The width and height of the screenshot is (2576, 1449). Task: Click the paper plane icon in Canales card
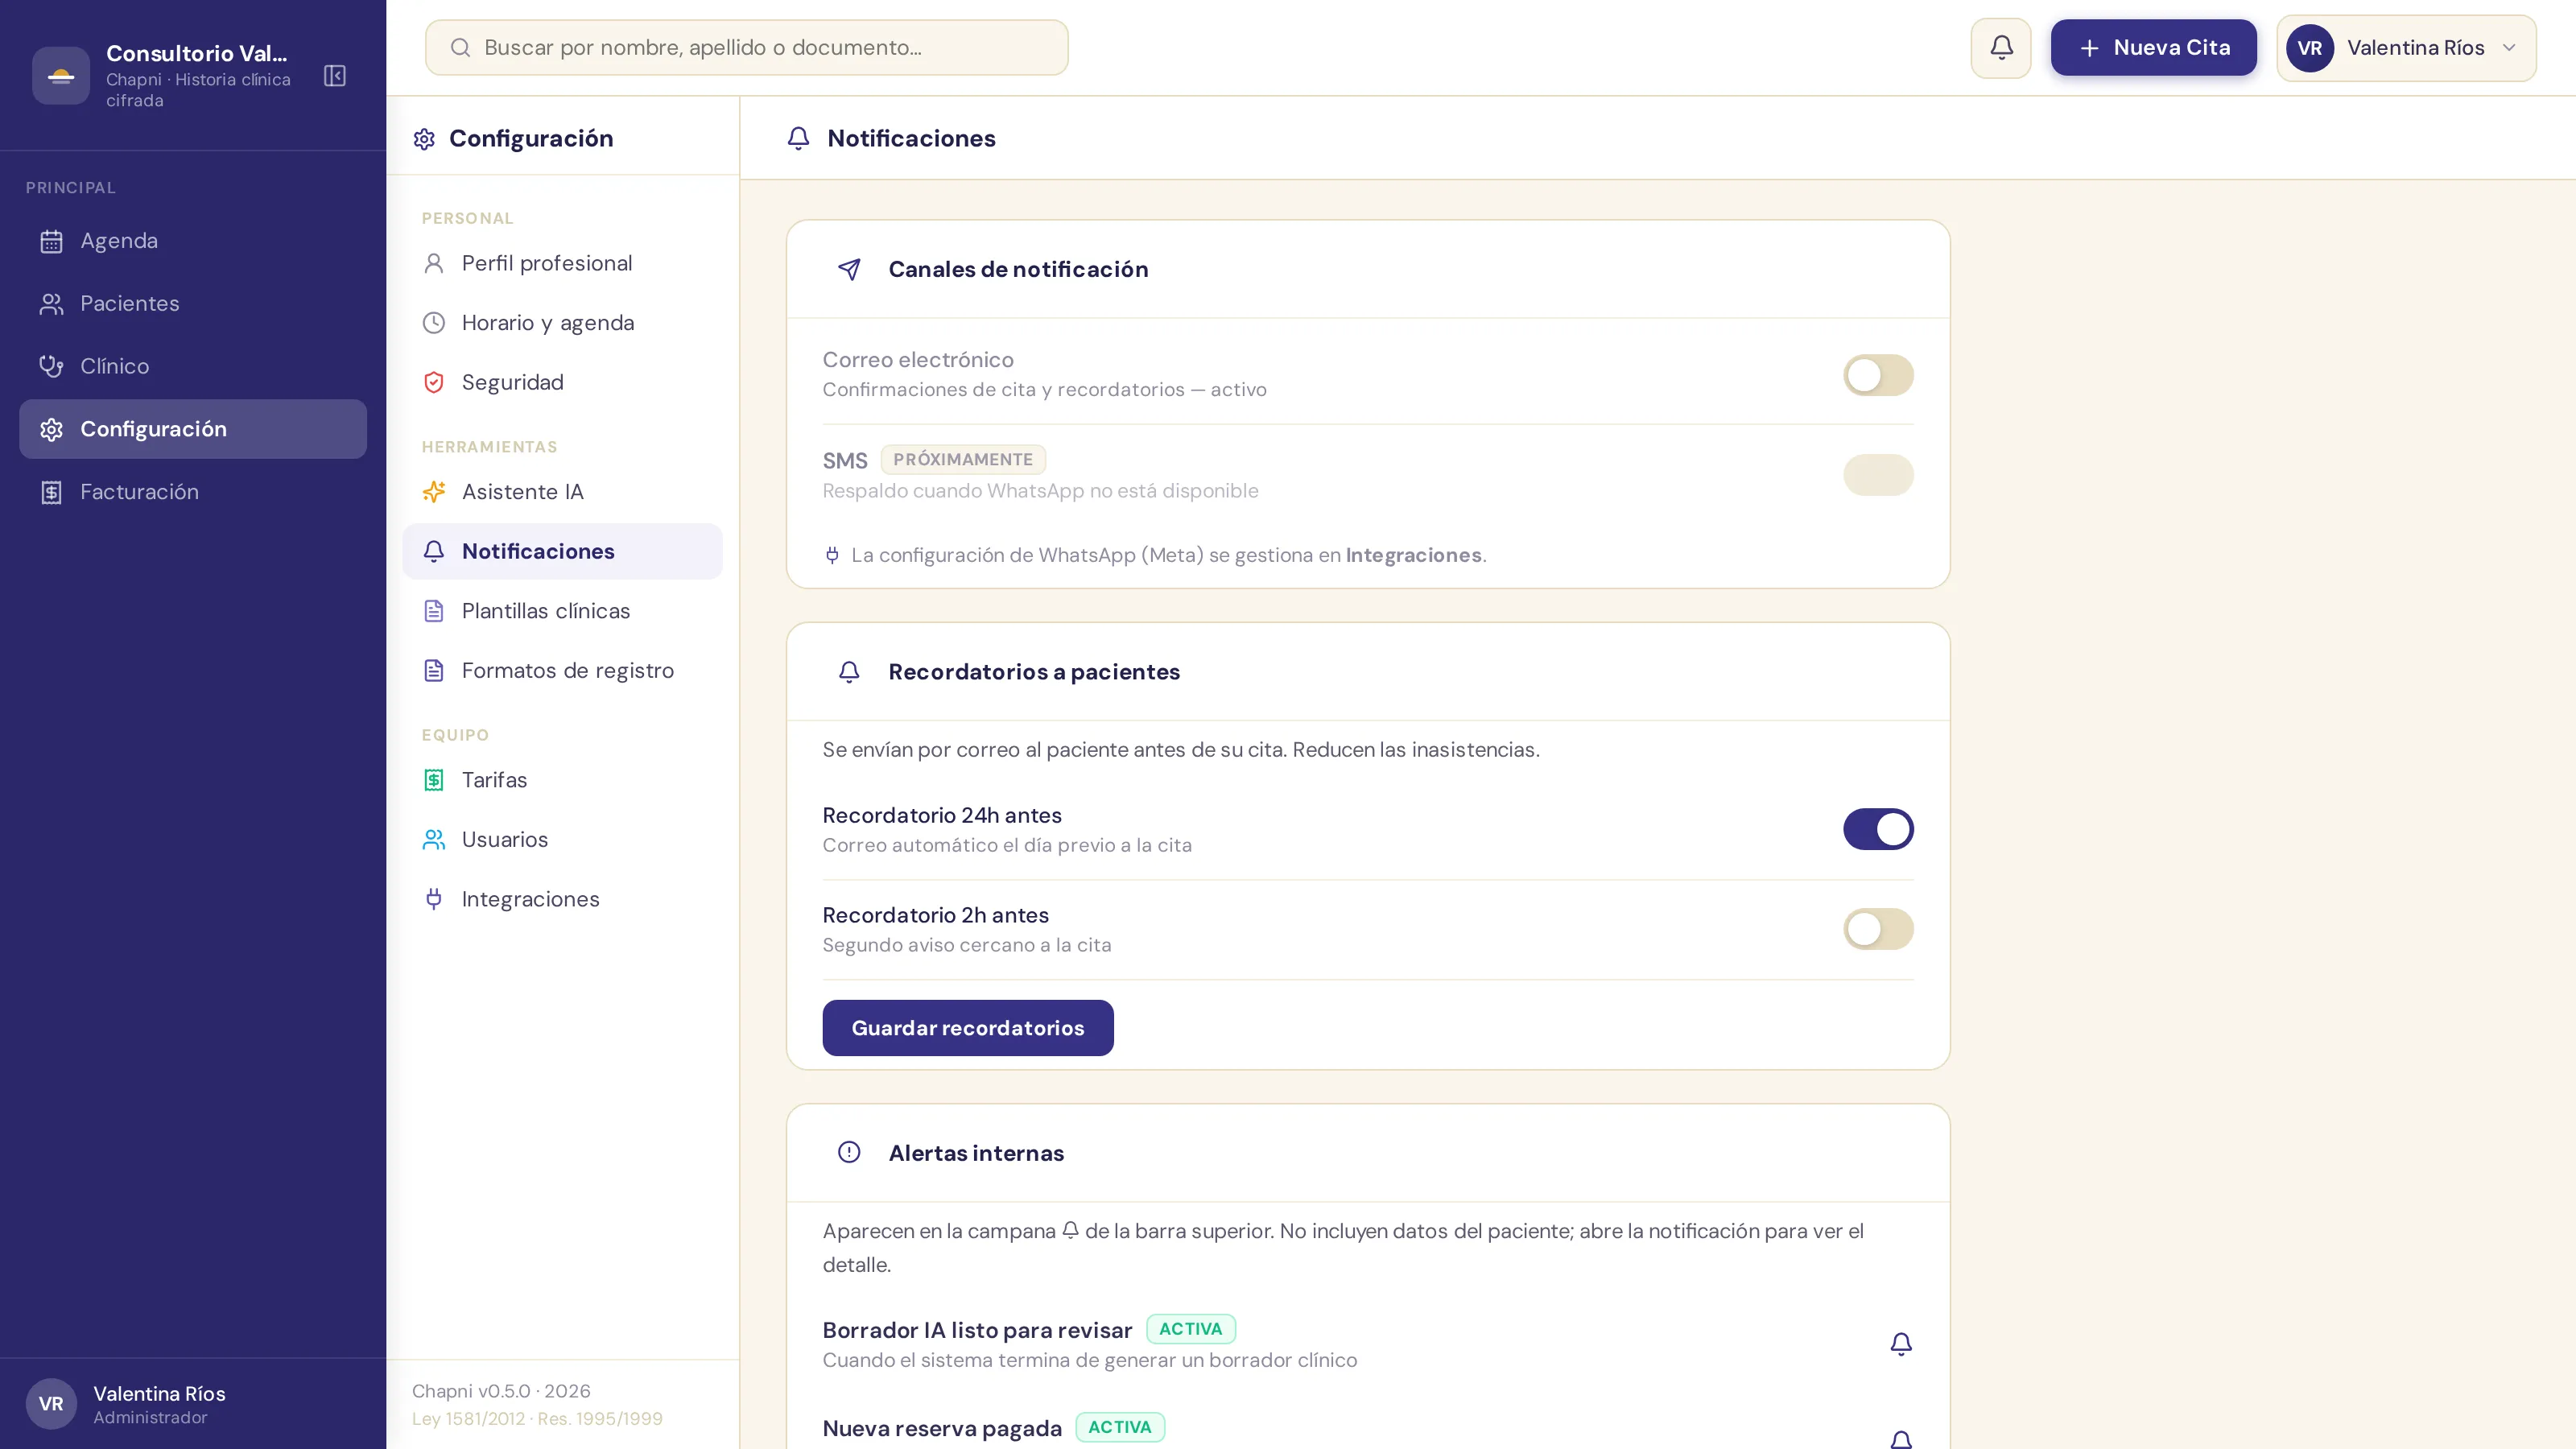tap(849, 269)
